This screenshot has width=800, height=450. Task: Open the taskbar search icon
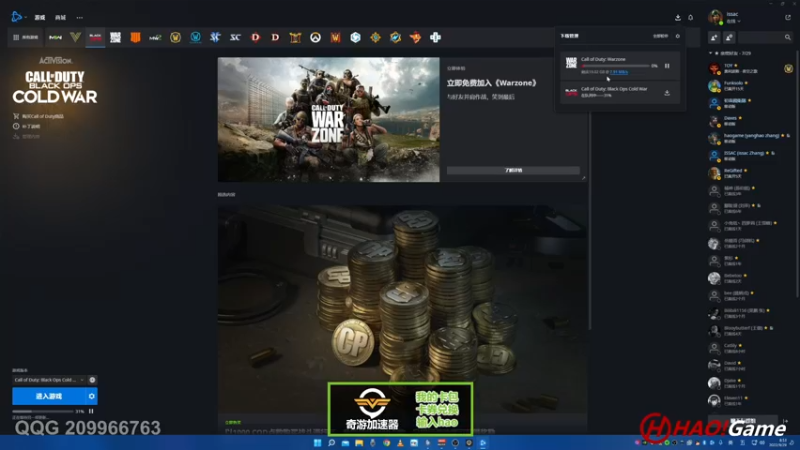pyautogui.click(x=331, y=443)
